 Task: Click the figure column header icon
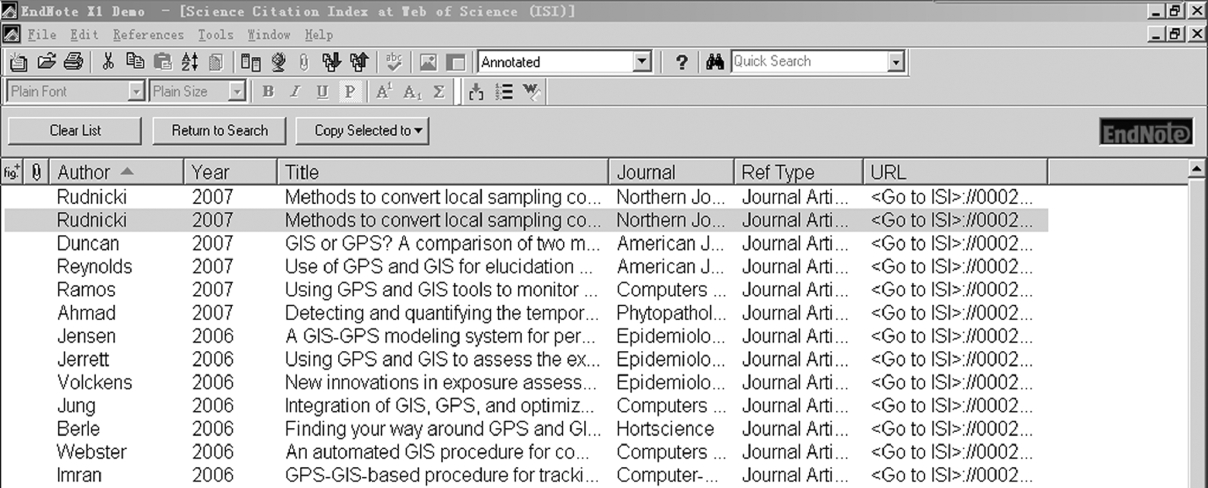[14, 172]
